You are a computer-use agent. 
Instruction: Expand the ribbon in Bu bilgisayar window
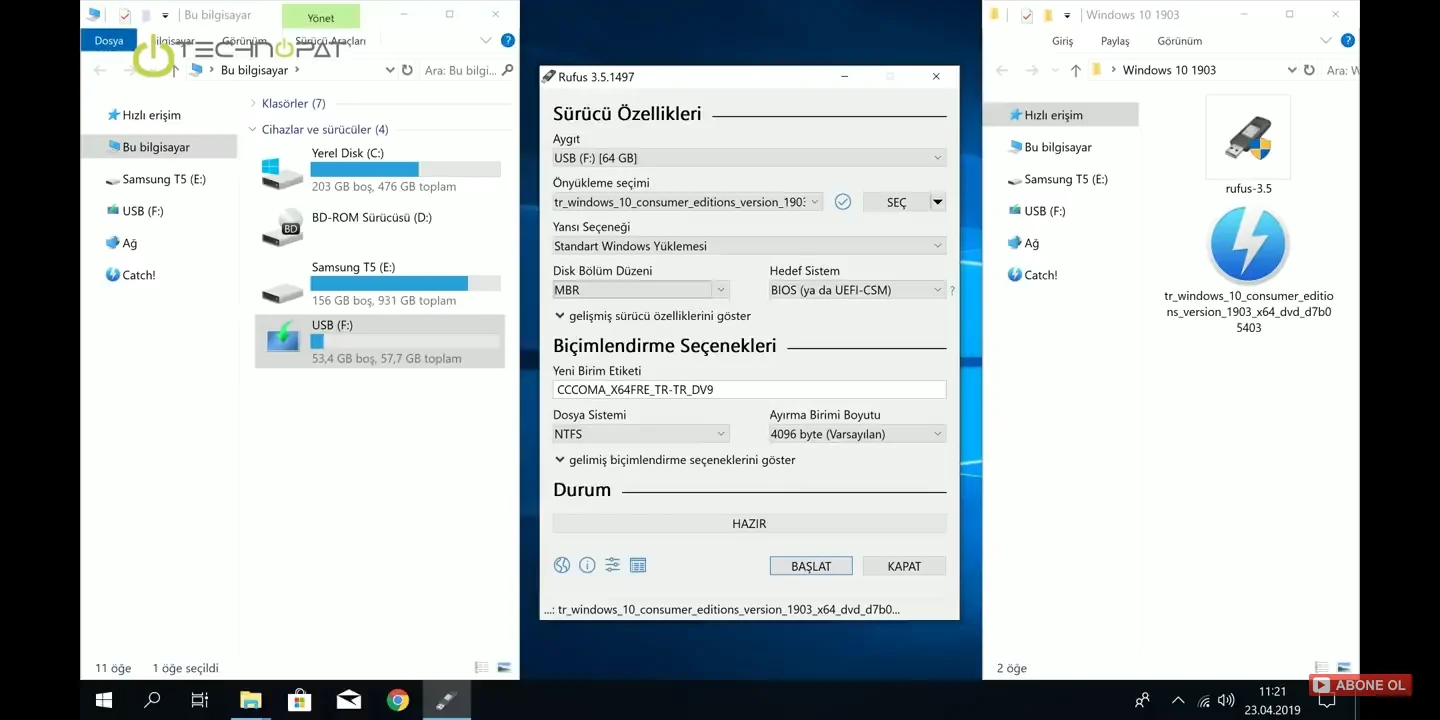click(486, 41)
